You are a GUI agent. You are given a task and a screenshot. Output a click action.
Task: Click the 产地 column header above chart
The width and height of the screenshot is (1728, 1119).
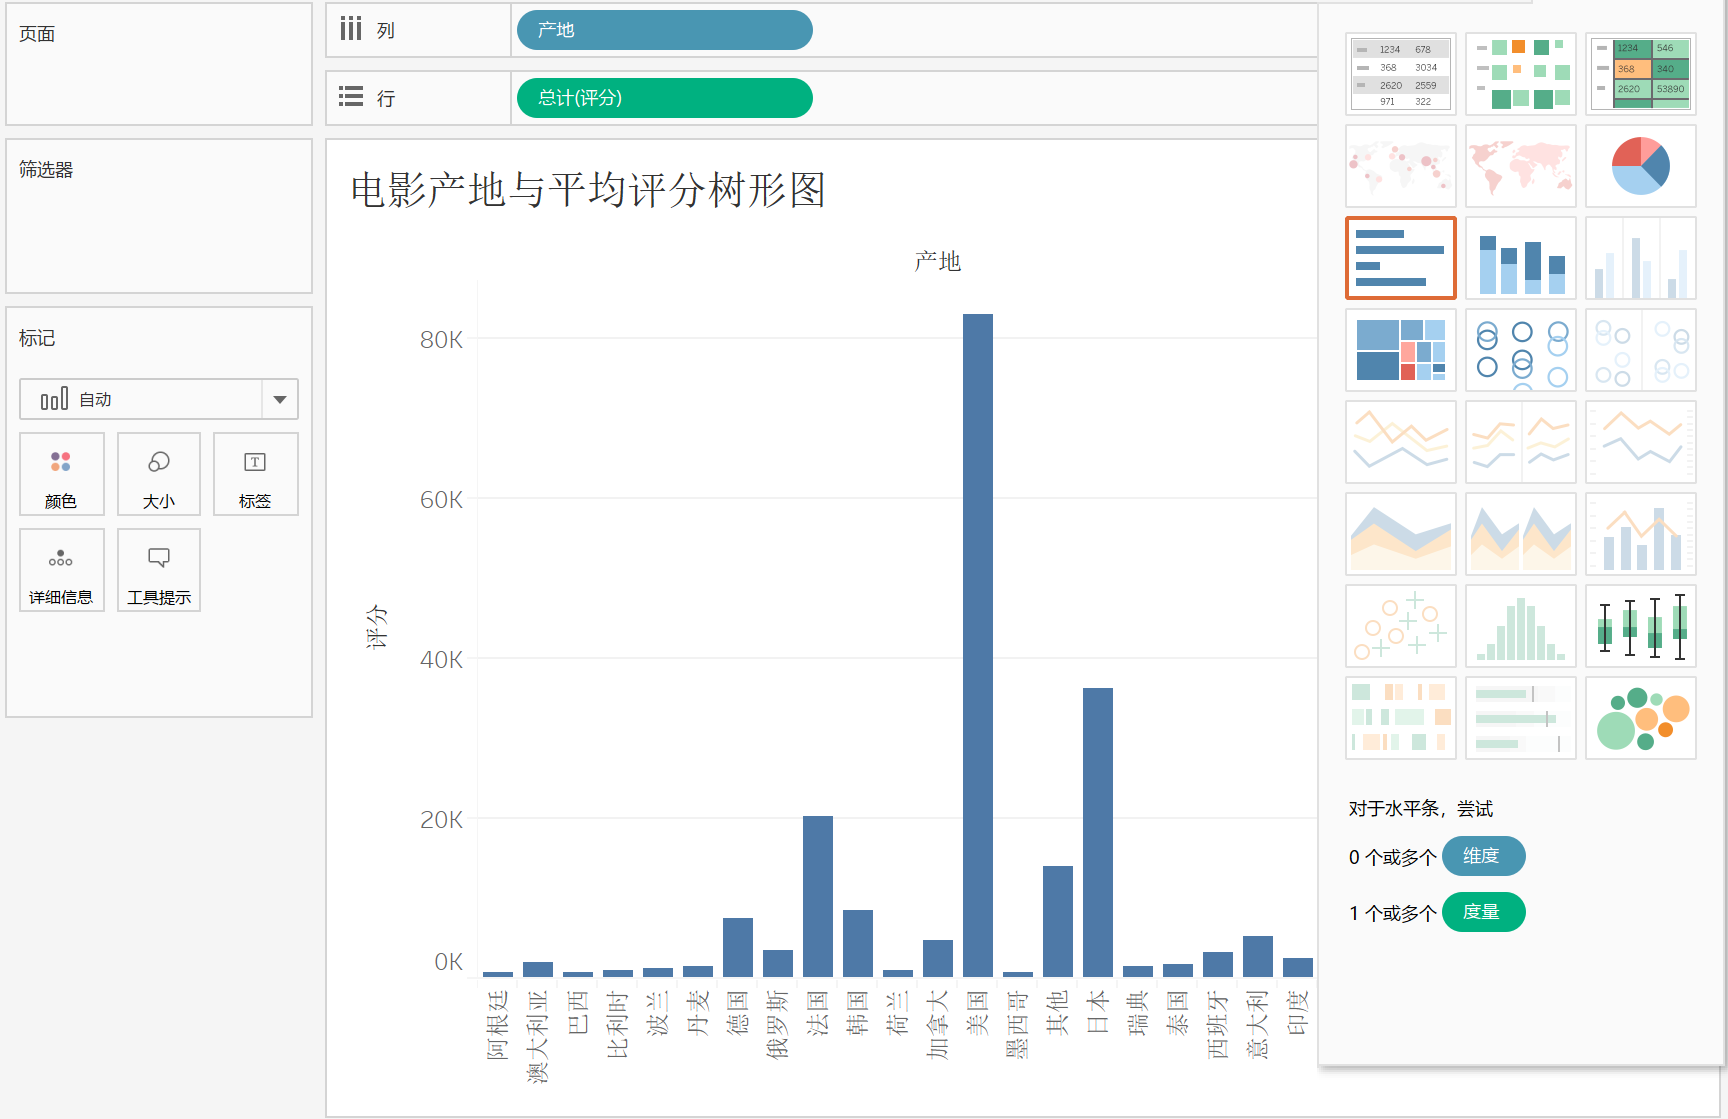coord(937,262)
